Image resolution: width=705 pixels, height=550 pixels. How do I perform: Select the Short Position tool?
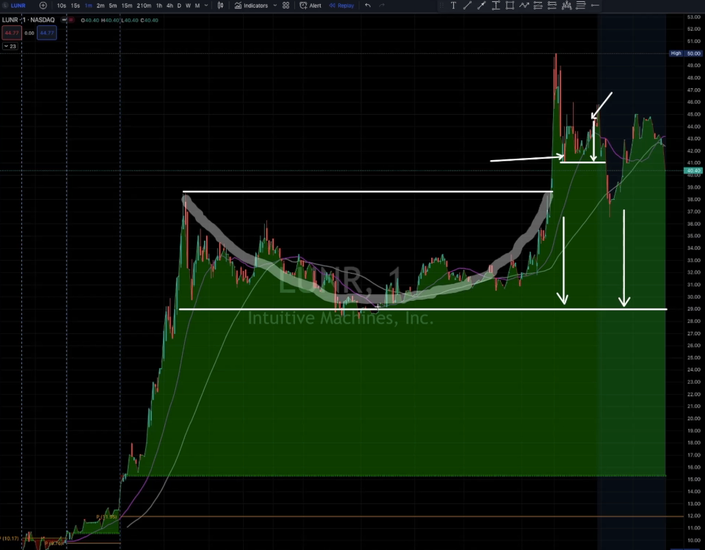552,5
